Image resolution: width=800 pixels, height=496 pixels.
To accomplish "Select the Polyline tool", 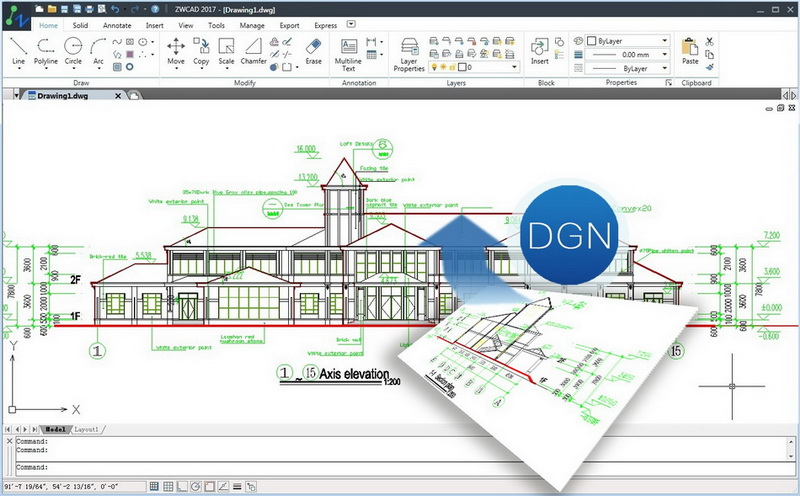I will (45, 50).
